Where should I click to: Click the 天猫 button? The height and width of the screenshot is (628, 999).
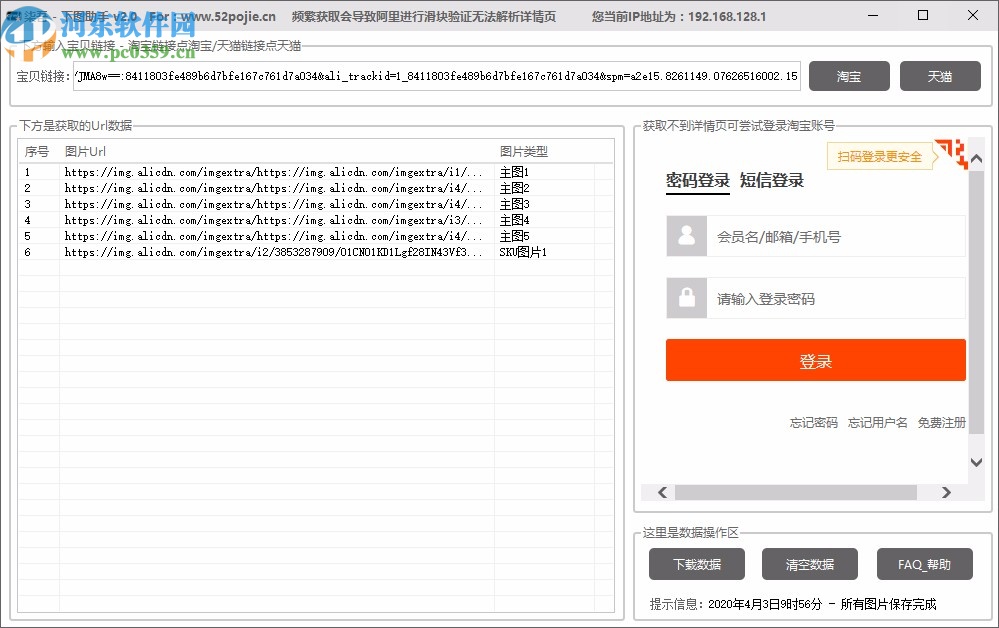pos(940,76)
